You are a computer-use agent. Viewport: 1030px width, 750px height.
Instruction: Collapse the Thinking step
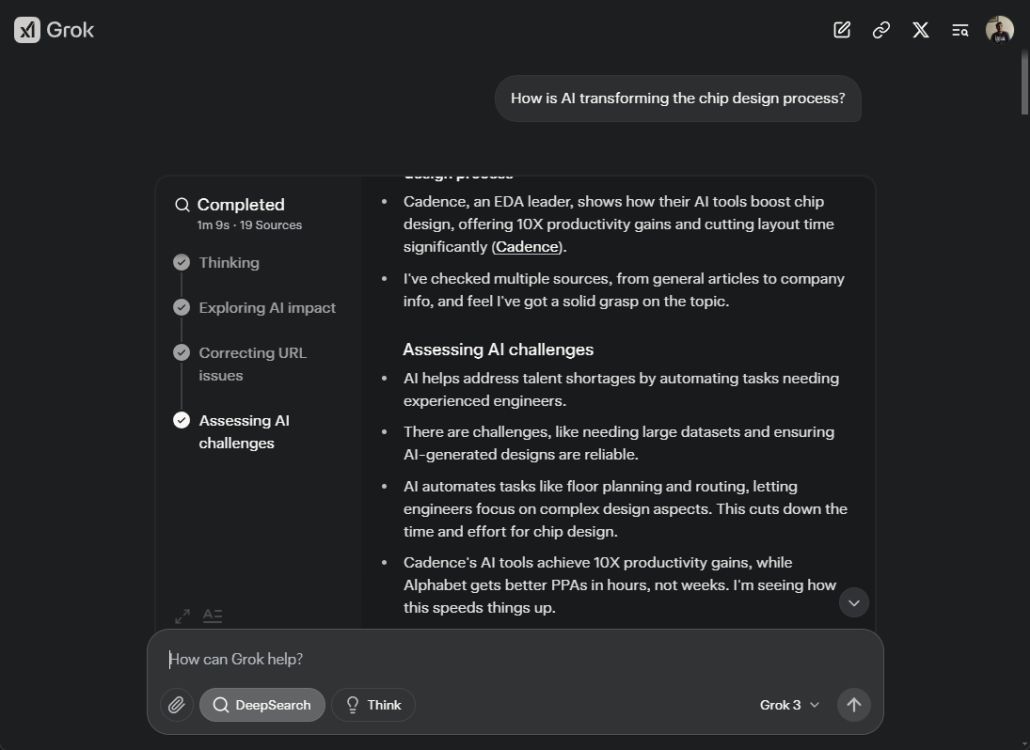(x=229, y=262)
